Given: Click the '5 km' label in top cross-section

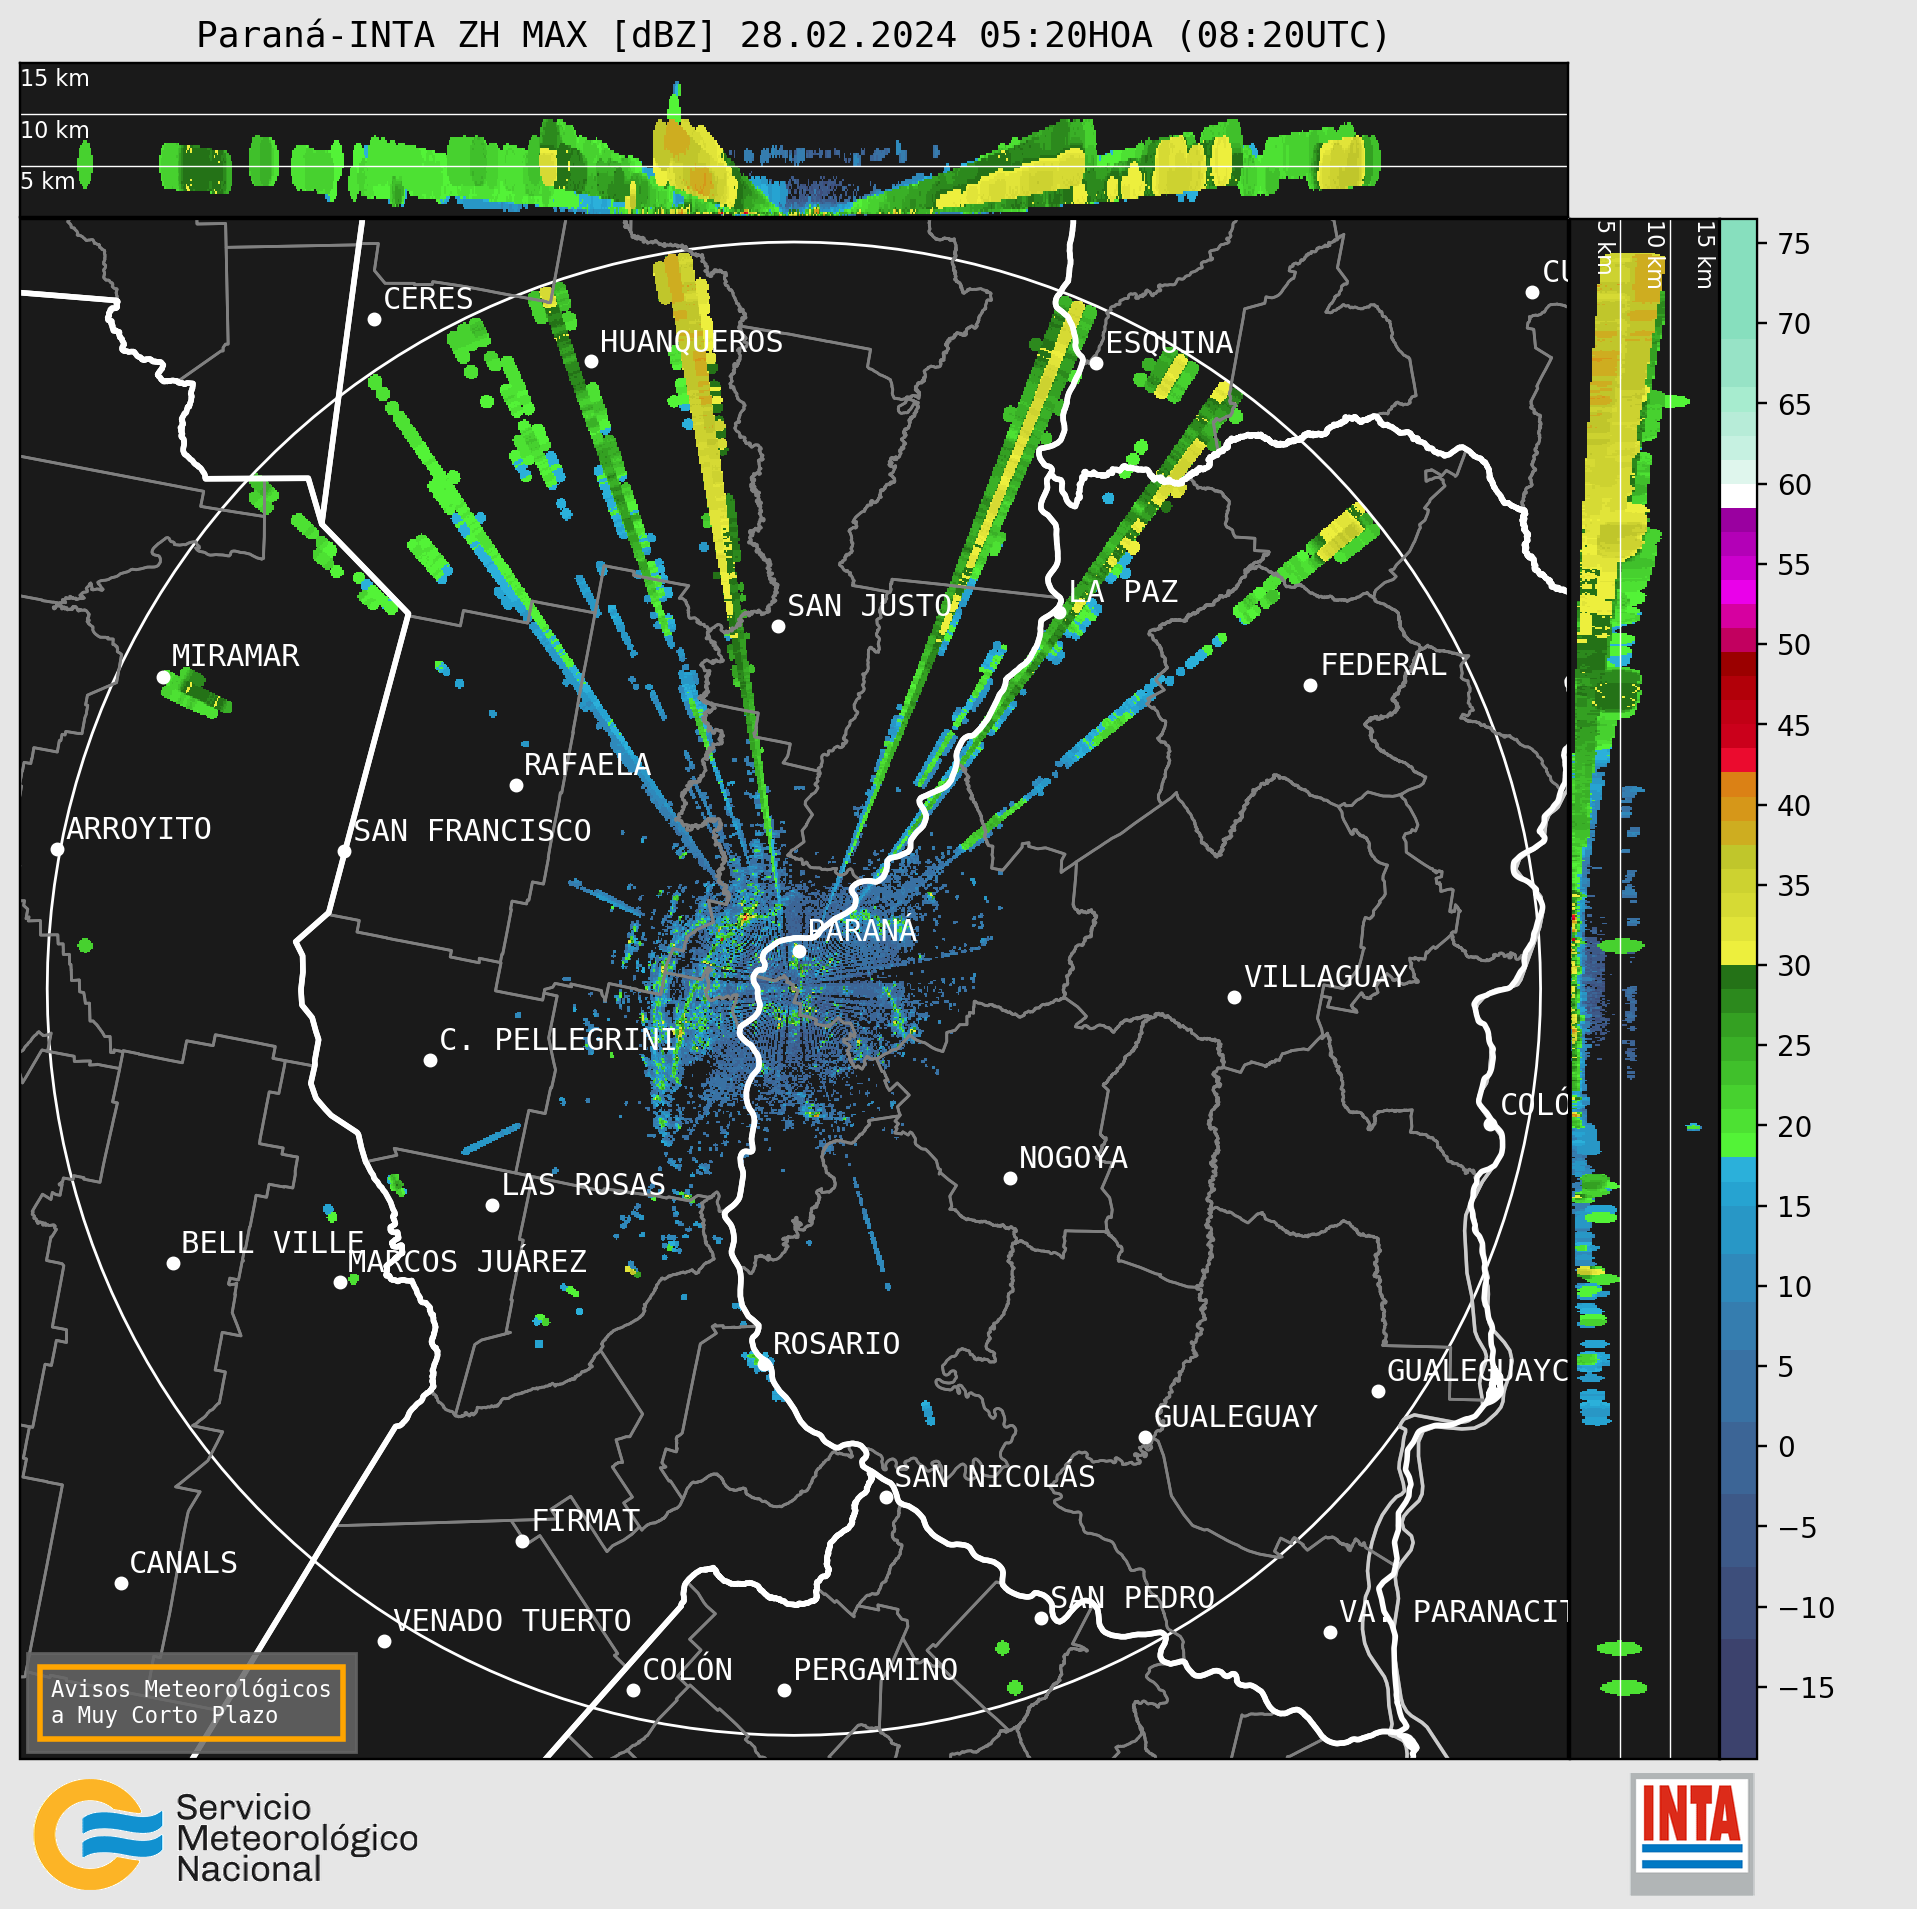Looking at the screenshot, I should coord(48,181).
